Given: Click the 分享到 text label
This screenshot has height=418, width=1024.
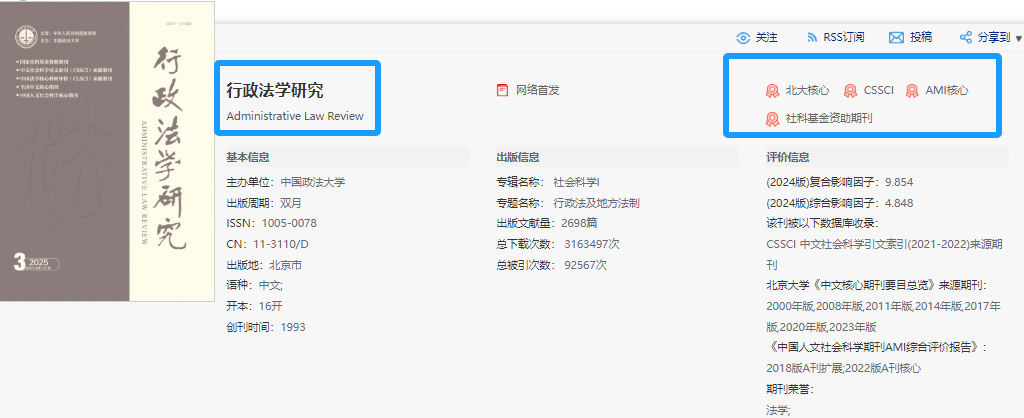Looking at the screenshot, I should click(x=994, y=38).
